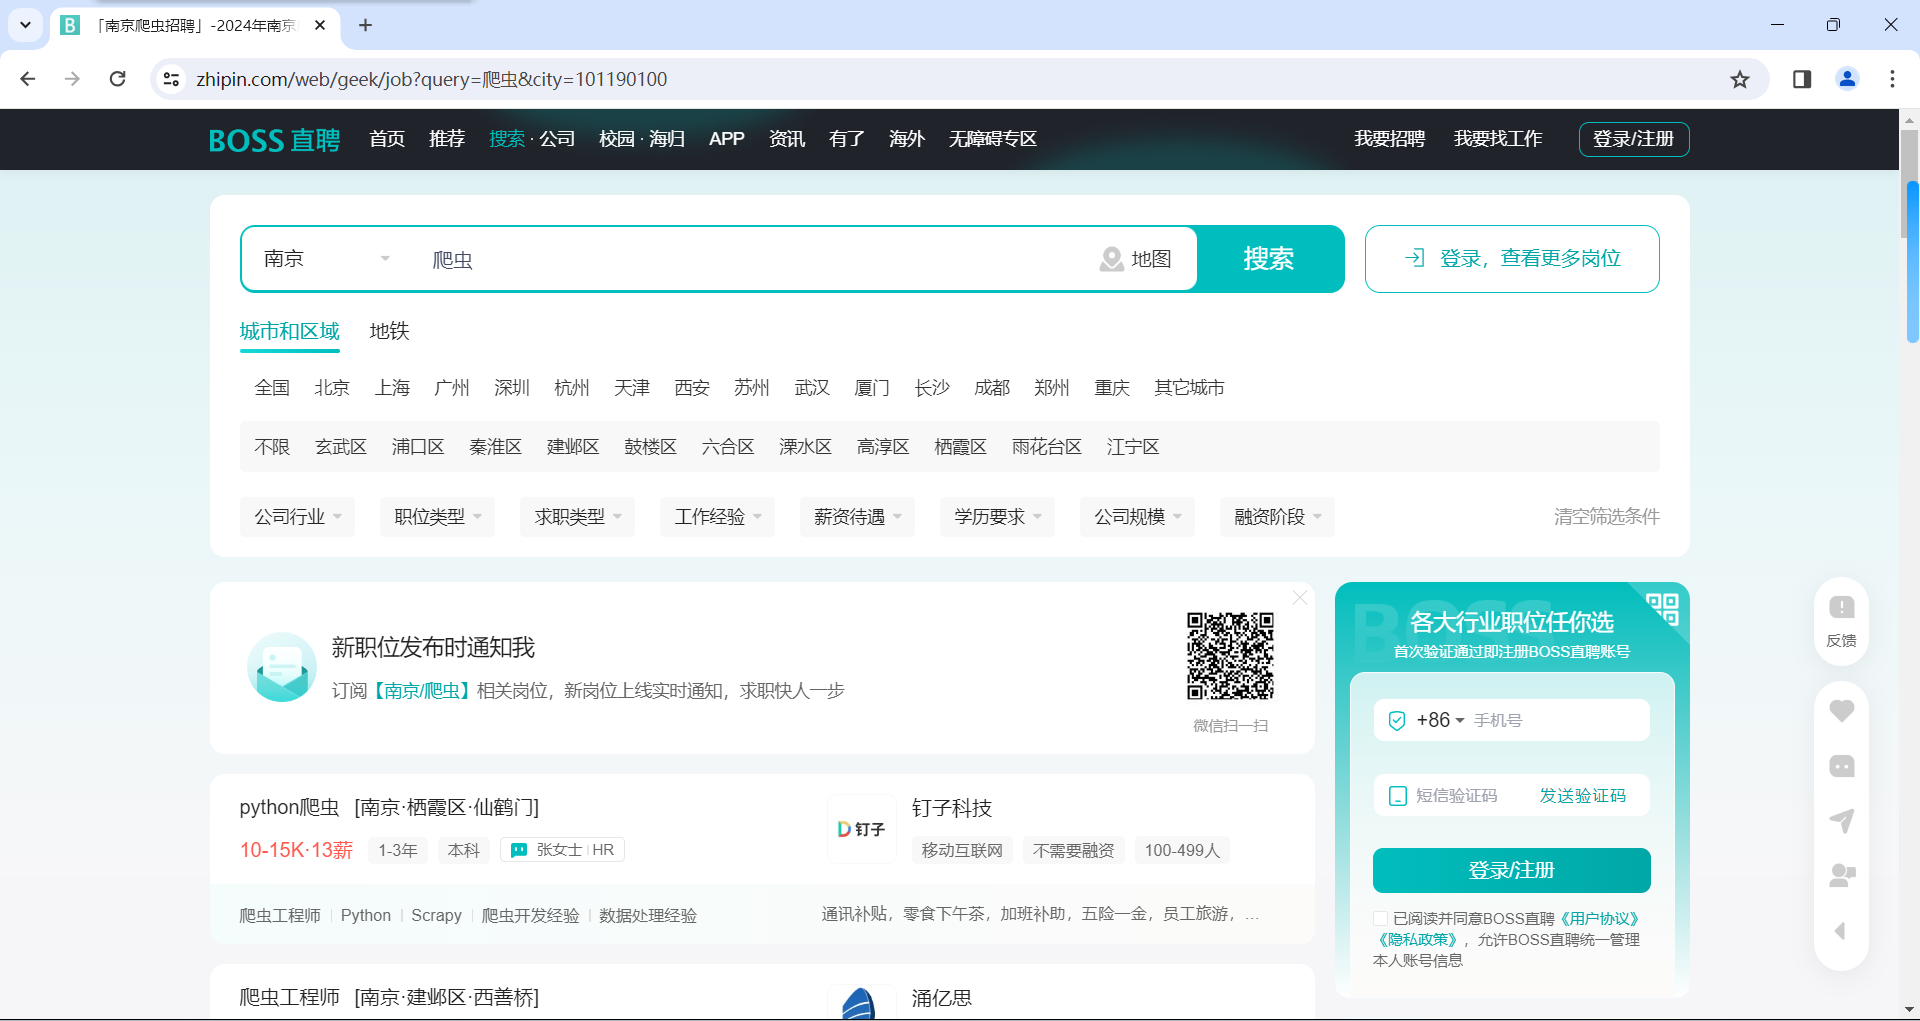This screenshot has width=1920, height=1021.
Task: Open the Chrome profile avatar
Action: coord(1847,79)
